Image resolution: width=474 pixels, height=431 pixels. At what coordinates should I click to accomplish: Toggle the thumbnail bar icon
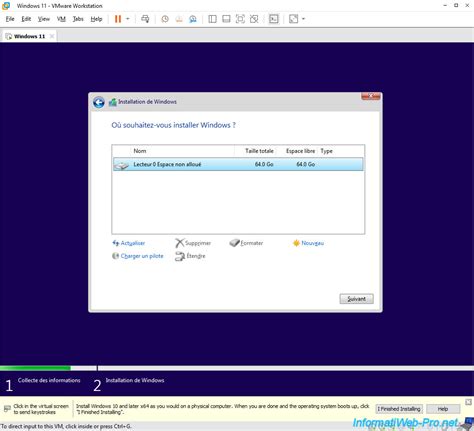[226, 19]
